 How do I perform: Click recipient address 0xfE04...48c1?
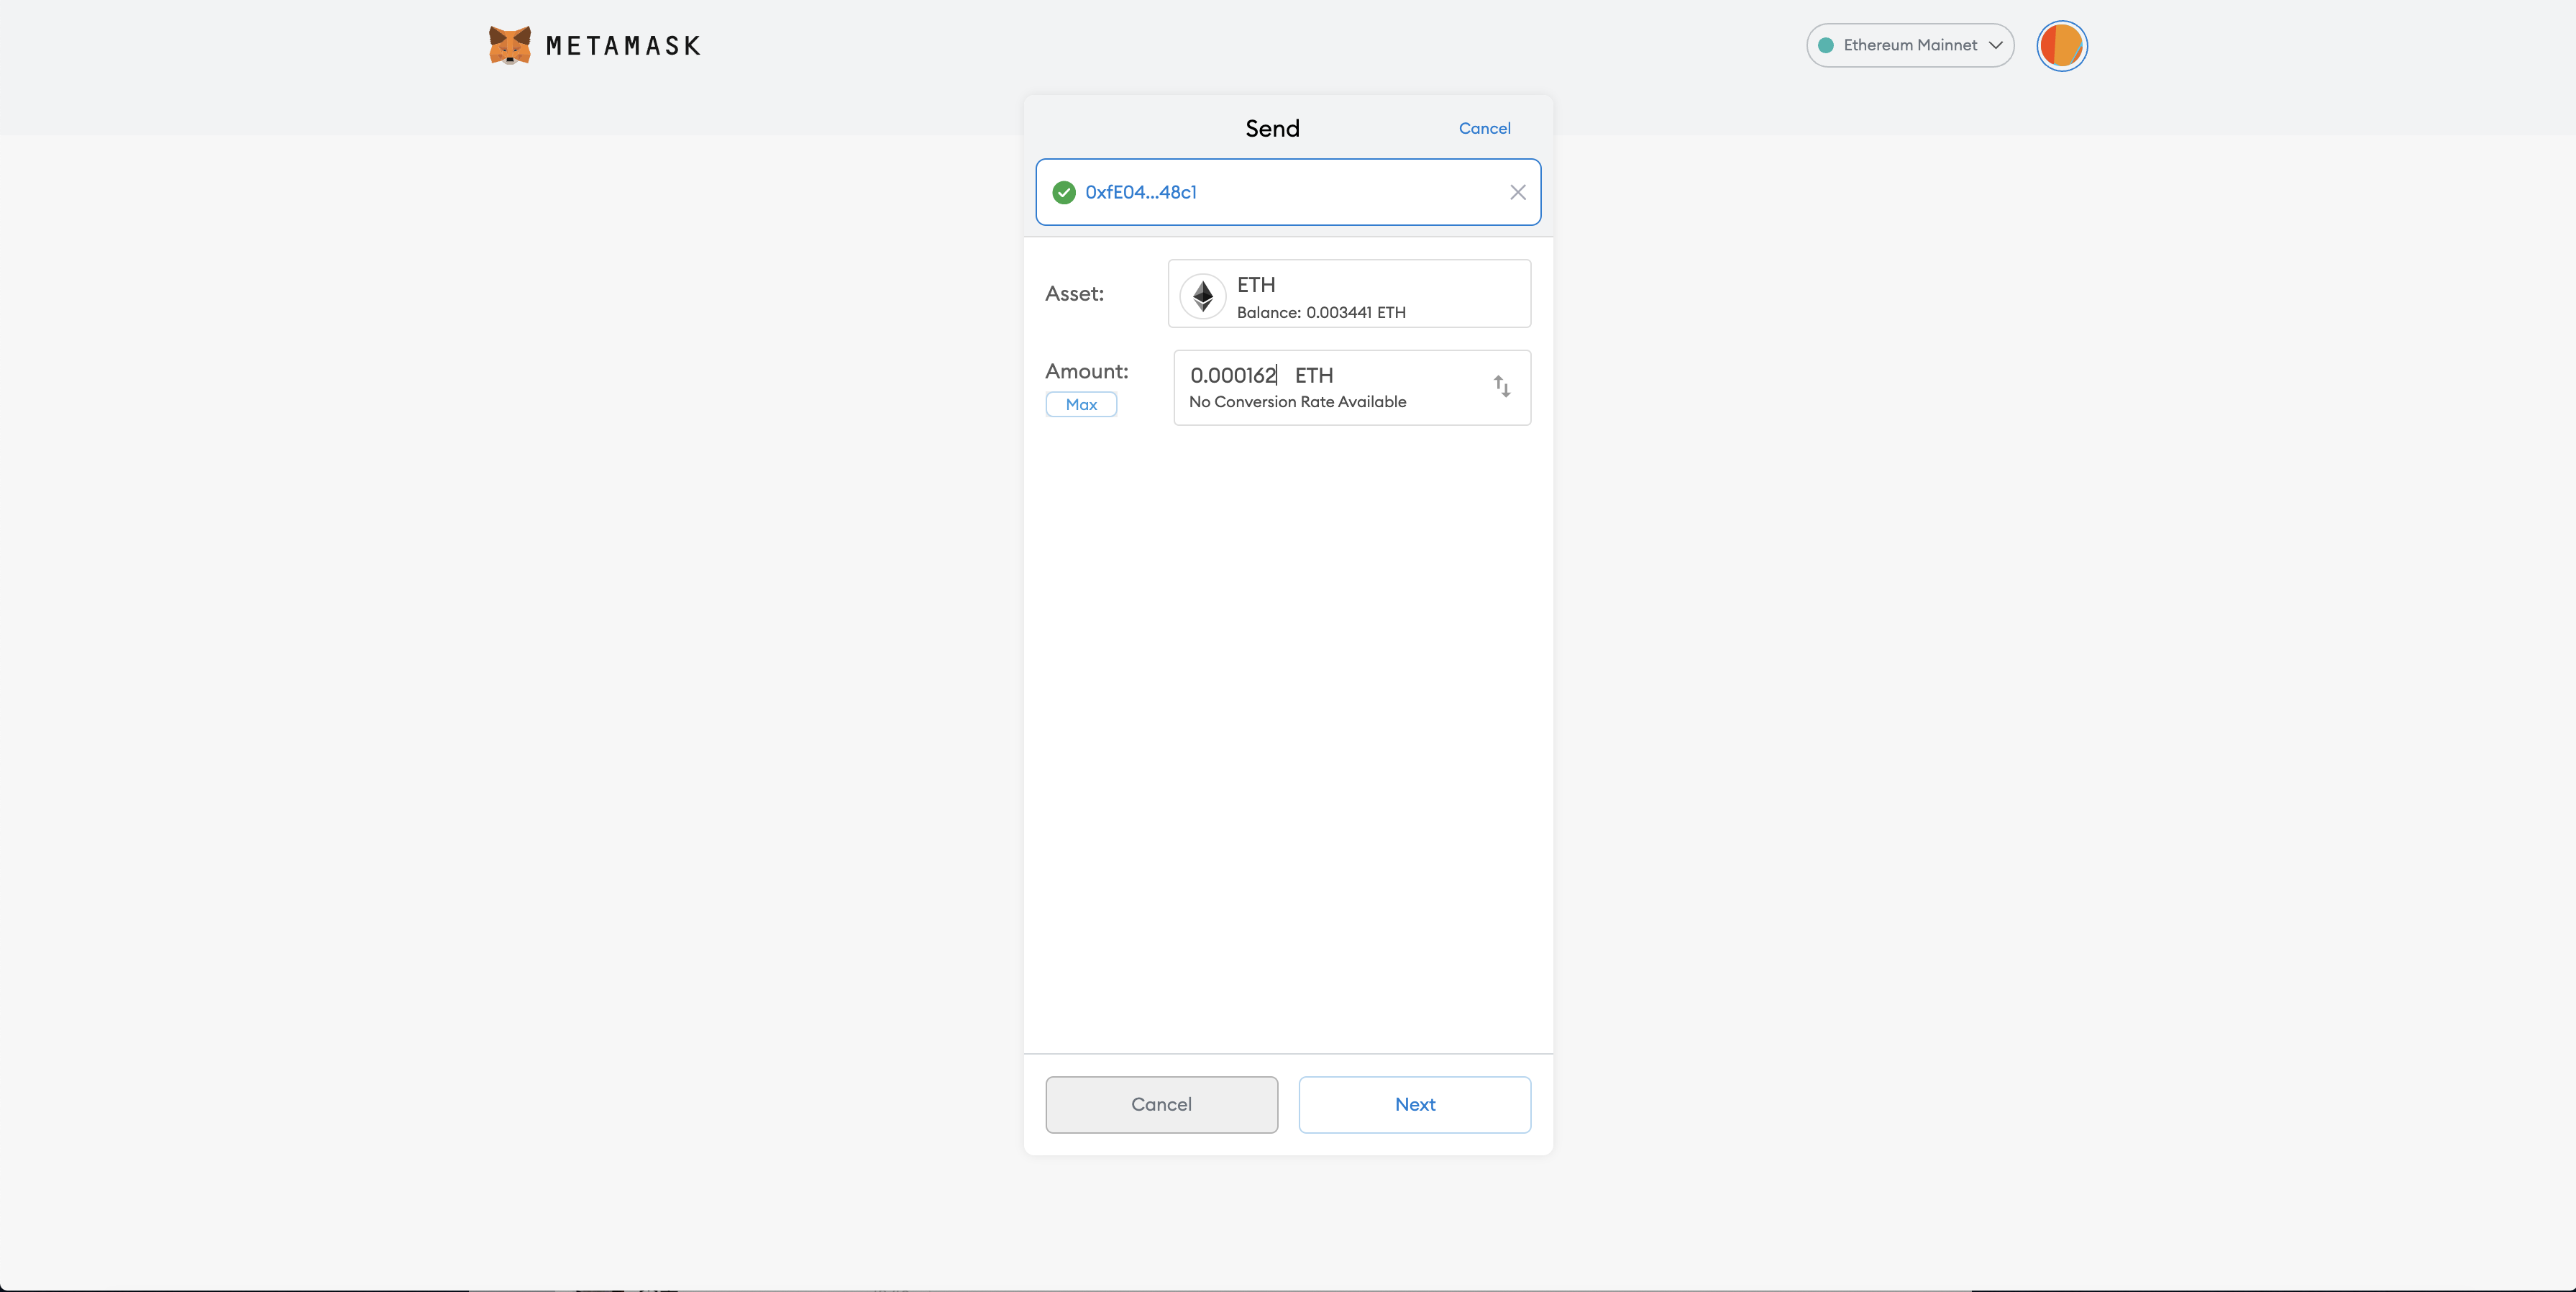[x=1140, y=192]
